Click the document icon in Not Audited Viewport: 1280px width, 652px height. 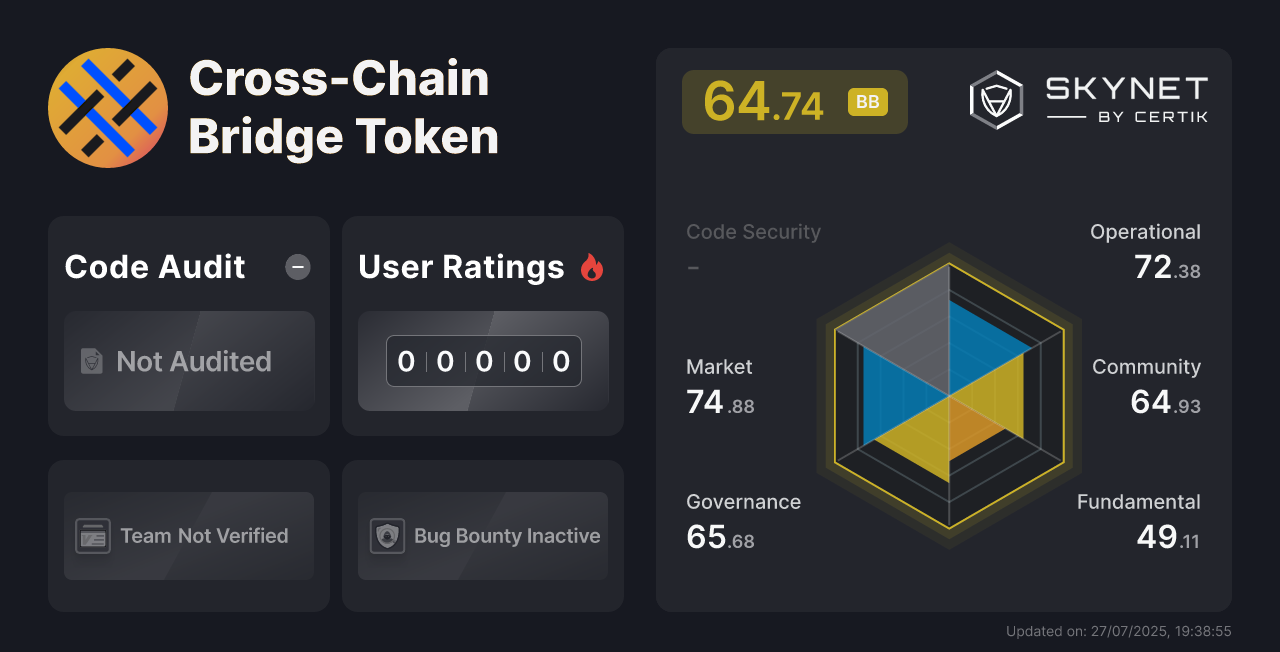pos(92,361)
